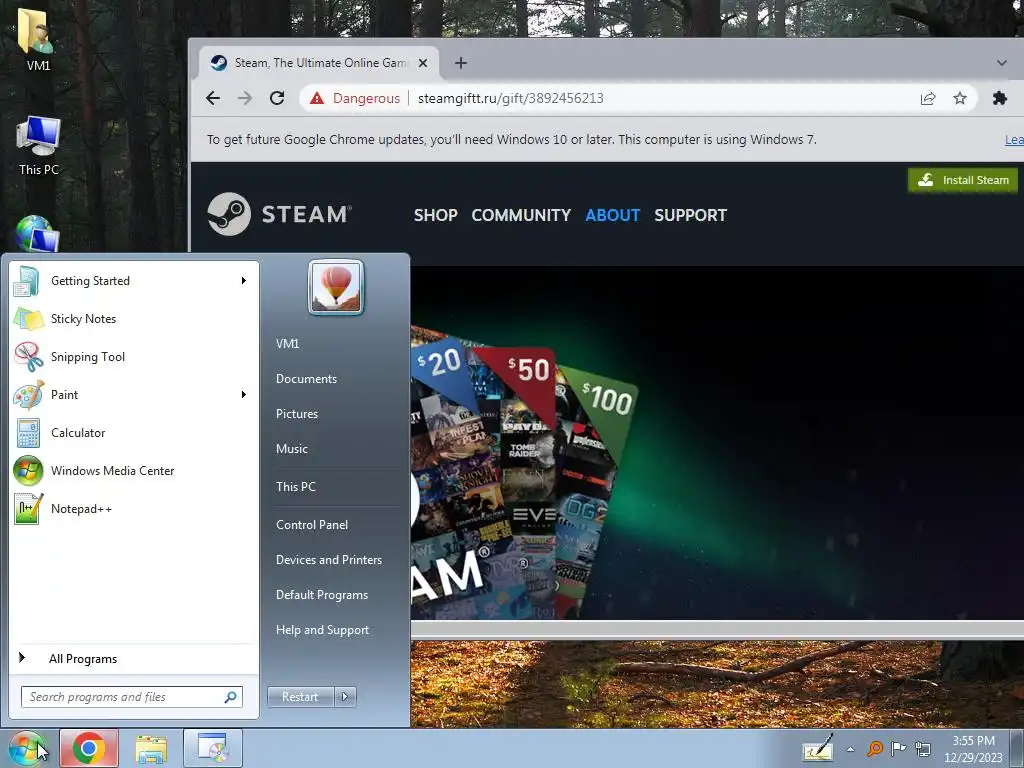Open Default Programs from Start menu
The width and height of the screenshot is (1024, 768).
point(322,595)
